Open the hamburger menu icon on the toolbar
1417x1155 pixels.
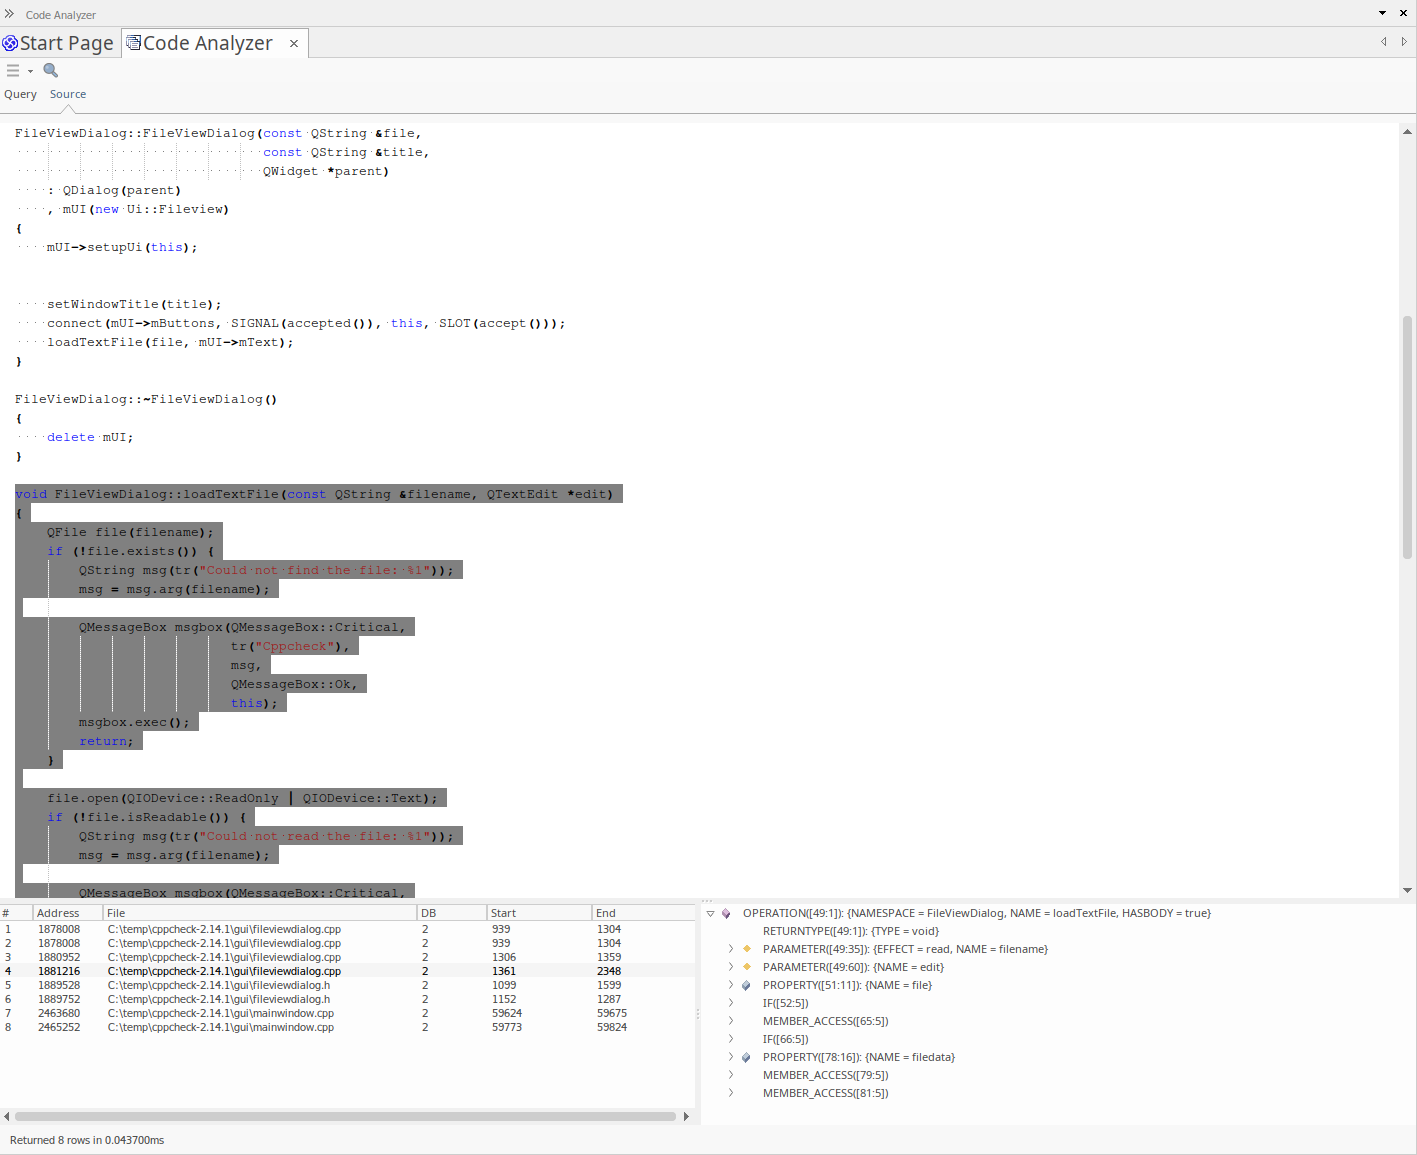14,70
